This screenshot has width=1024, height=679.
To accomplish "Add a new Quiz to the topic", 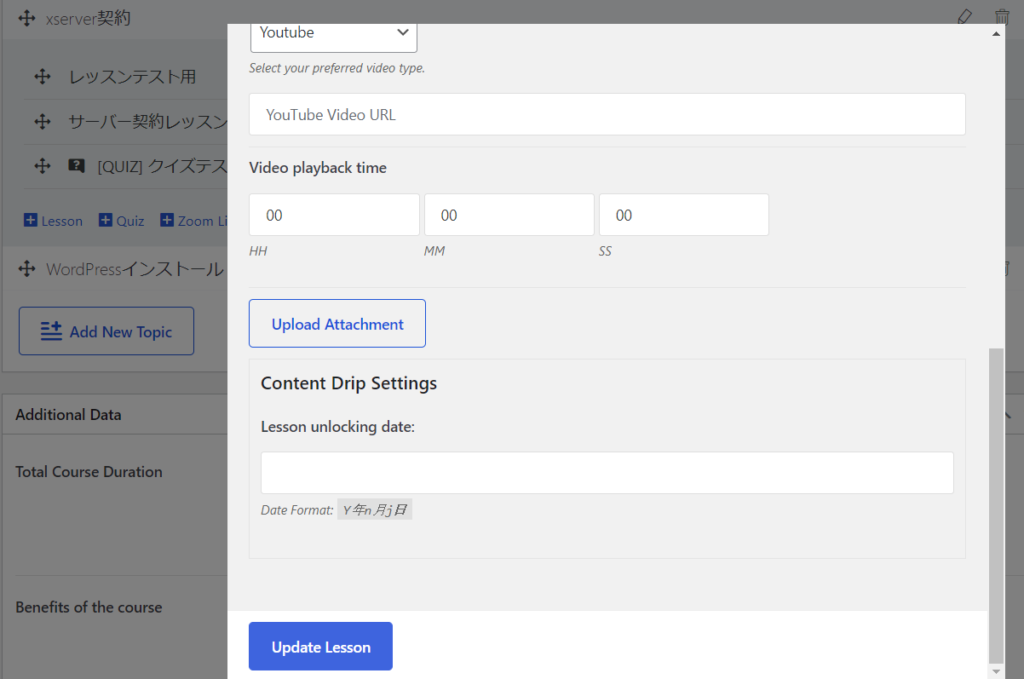I will coord(121,221).
